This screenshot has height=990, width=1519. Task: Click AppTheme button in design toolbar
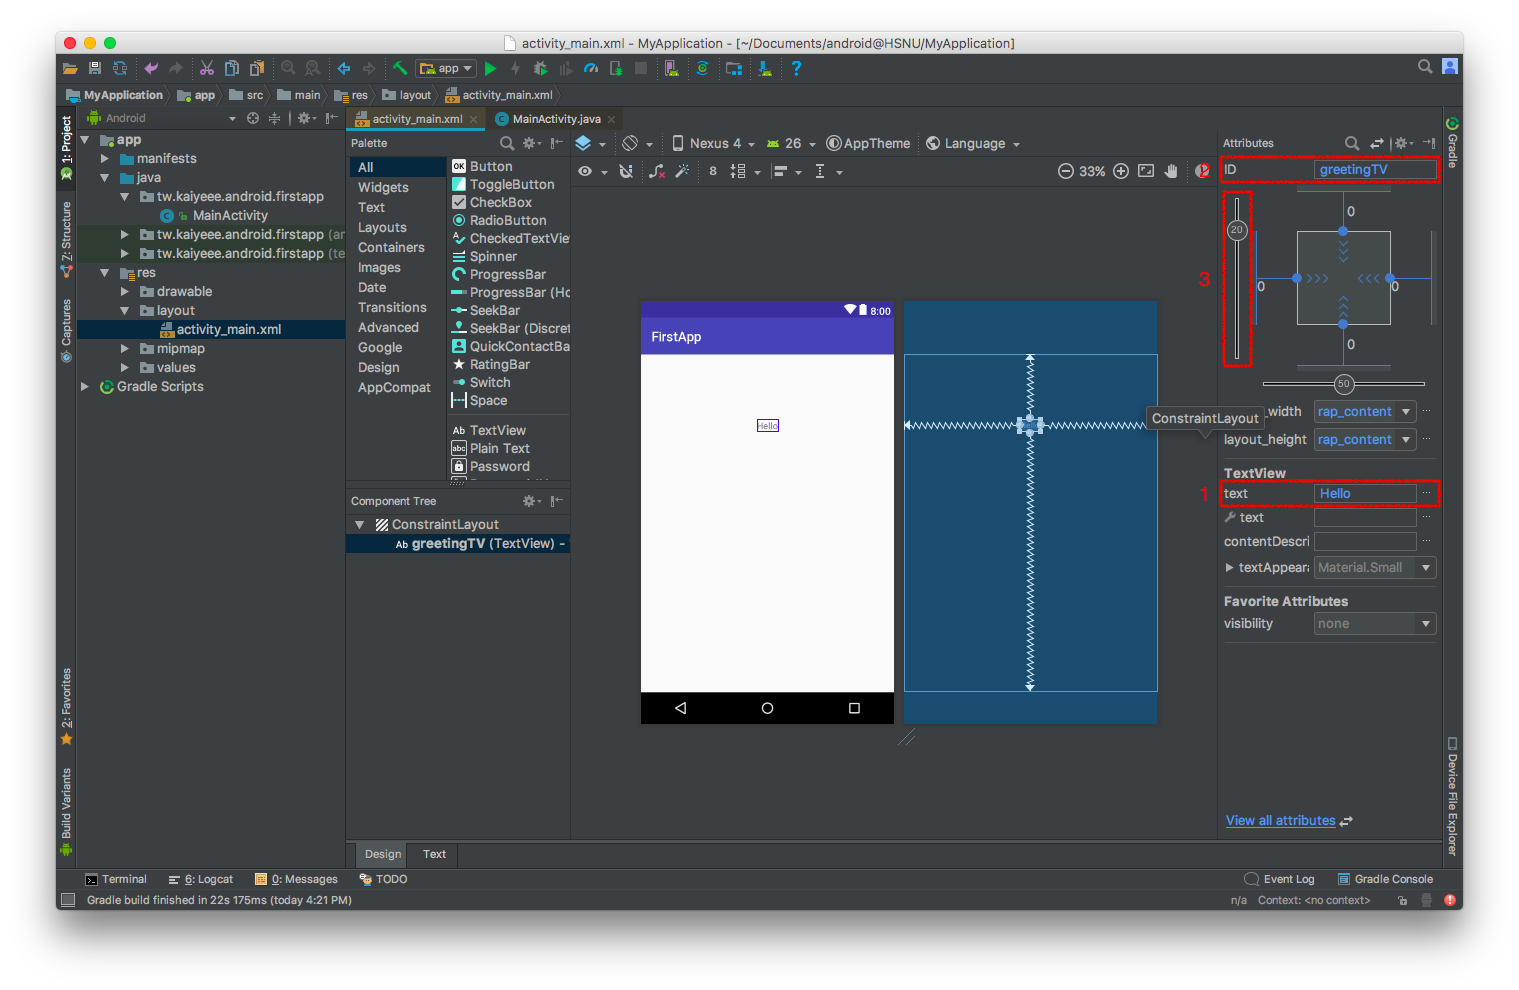[x=868, y=143]
